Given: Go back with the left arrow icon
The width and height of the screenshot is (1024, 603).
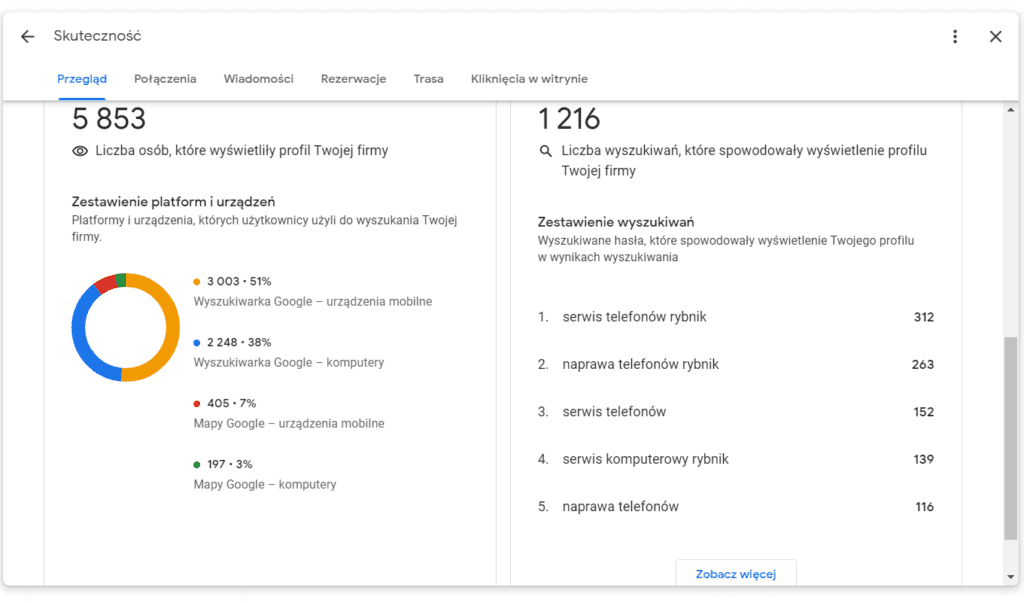Looking at the screenshot, I should pos(27,37).
